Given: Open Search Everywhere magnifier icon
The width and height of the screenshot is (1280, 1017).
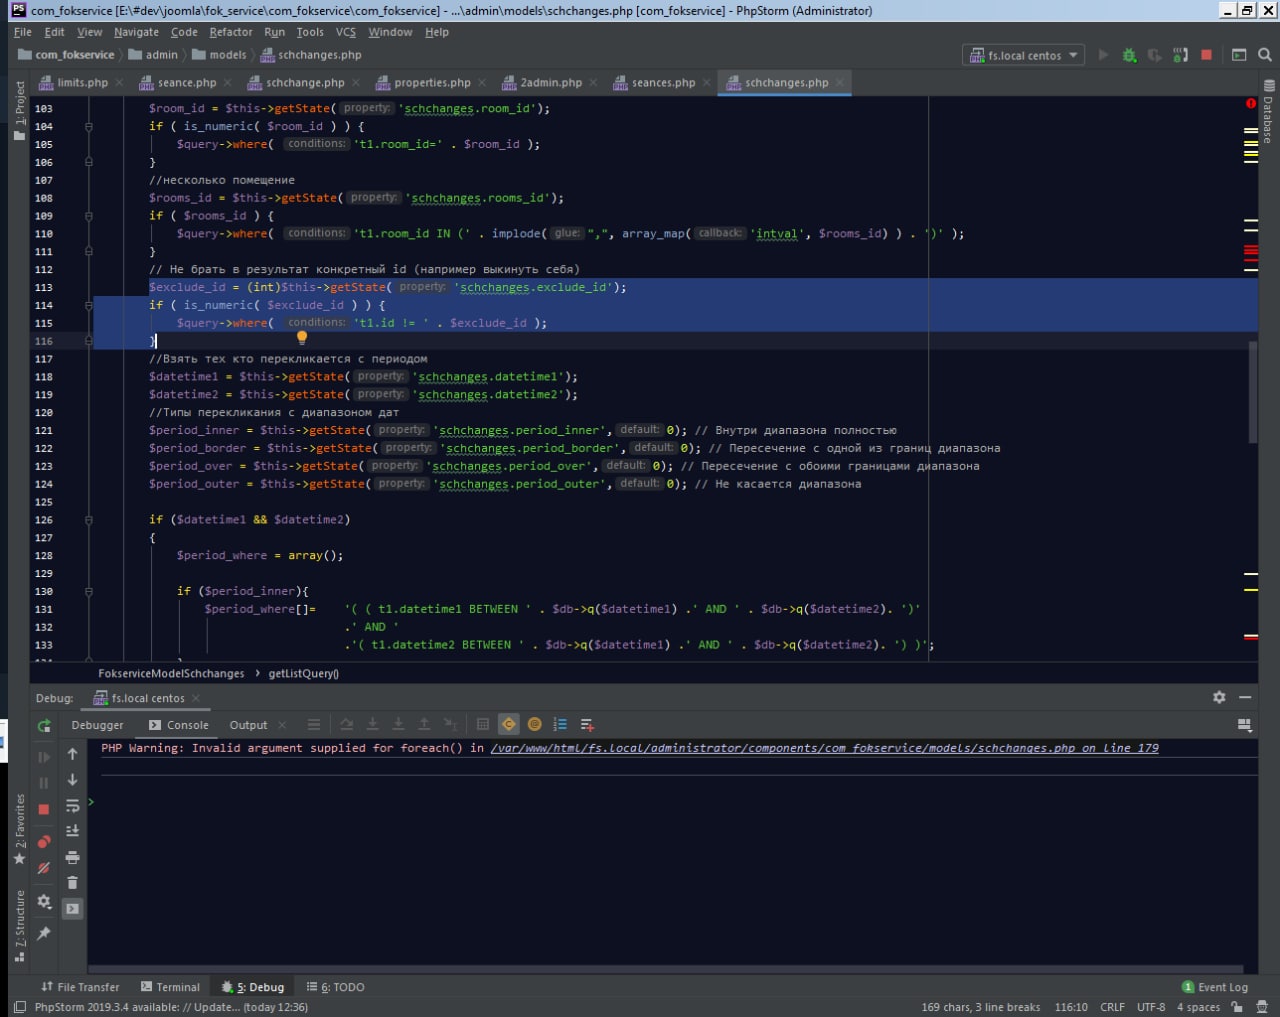Looking at the screenshot, I should tap(1265, 55).
